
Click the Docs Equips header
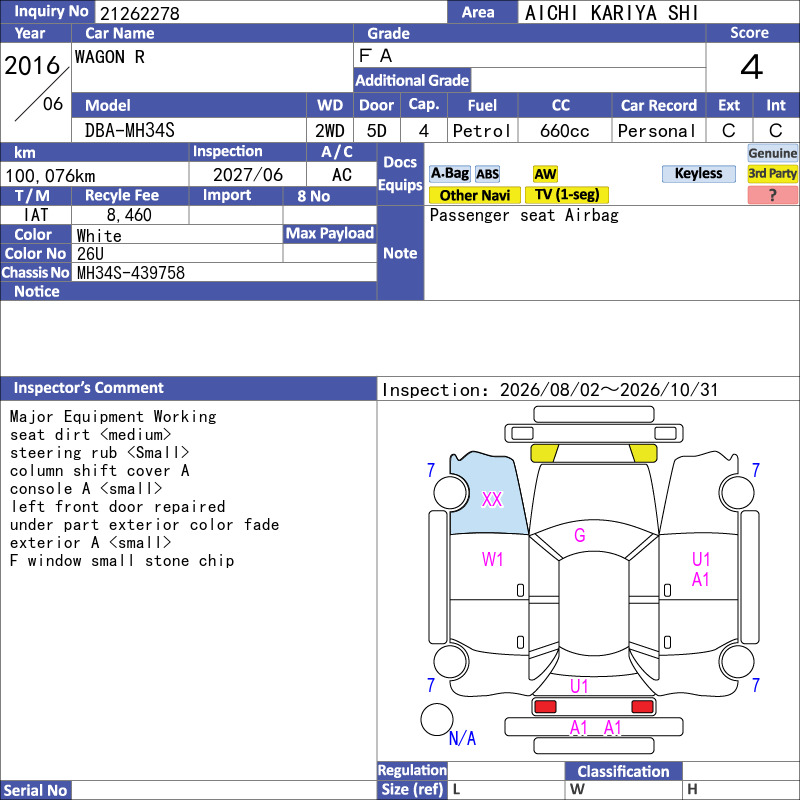point(400,174)
